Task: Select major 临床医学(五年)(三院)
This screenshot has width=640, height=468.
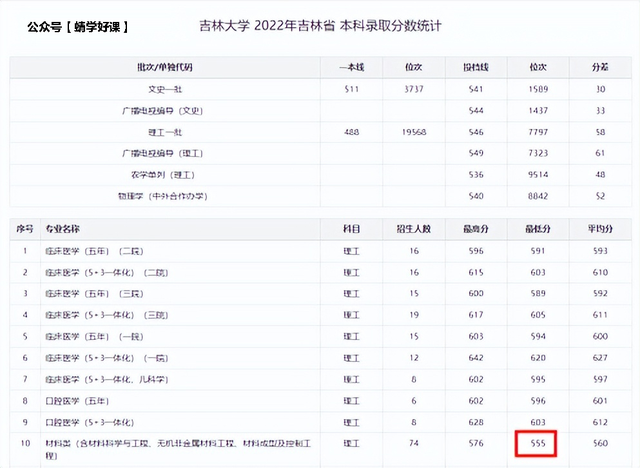Action: click(94, 294)
